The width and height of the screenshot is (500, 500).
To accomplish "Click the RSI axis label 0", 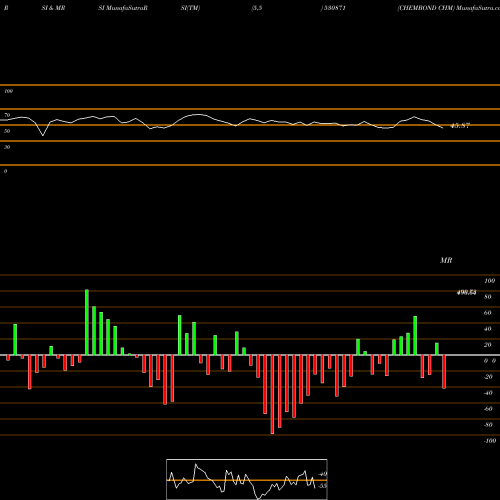I will coord(5,171).
